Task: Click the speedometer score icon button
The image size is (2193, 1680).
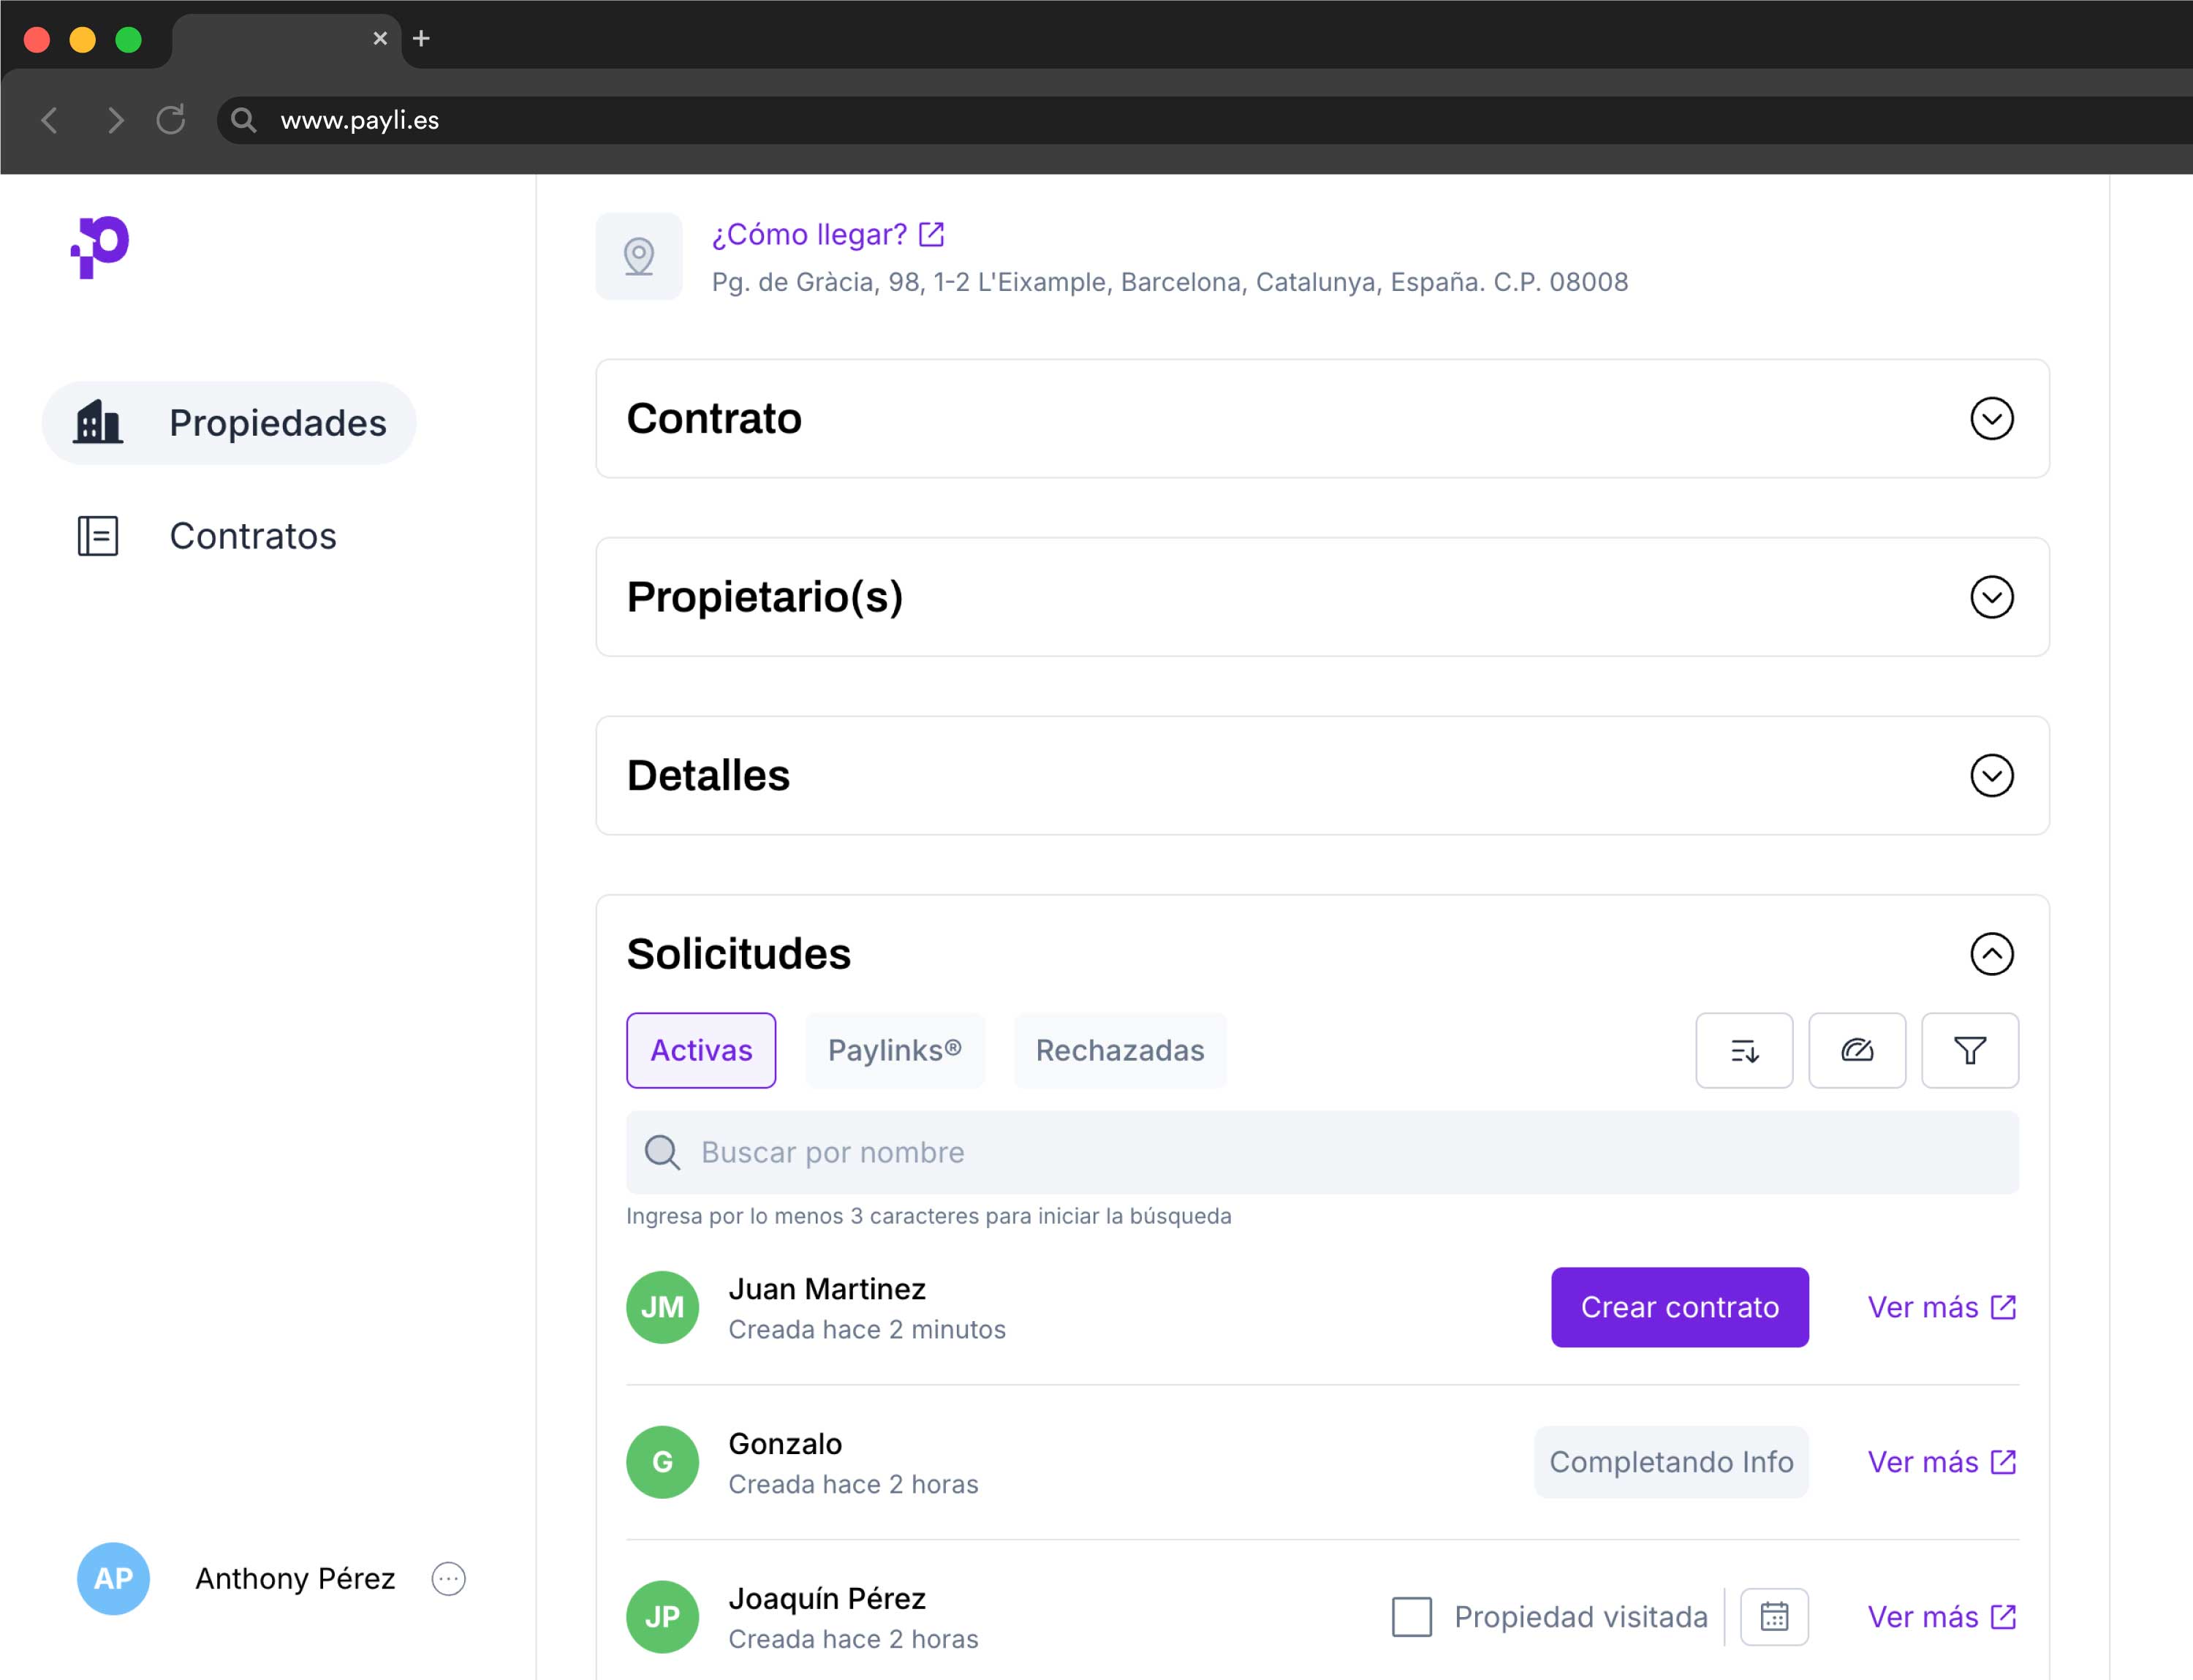Action: pos(1856,1050)
